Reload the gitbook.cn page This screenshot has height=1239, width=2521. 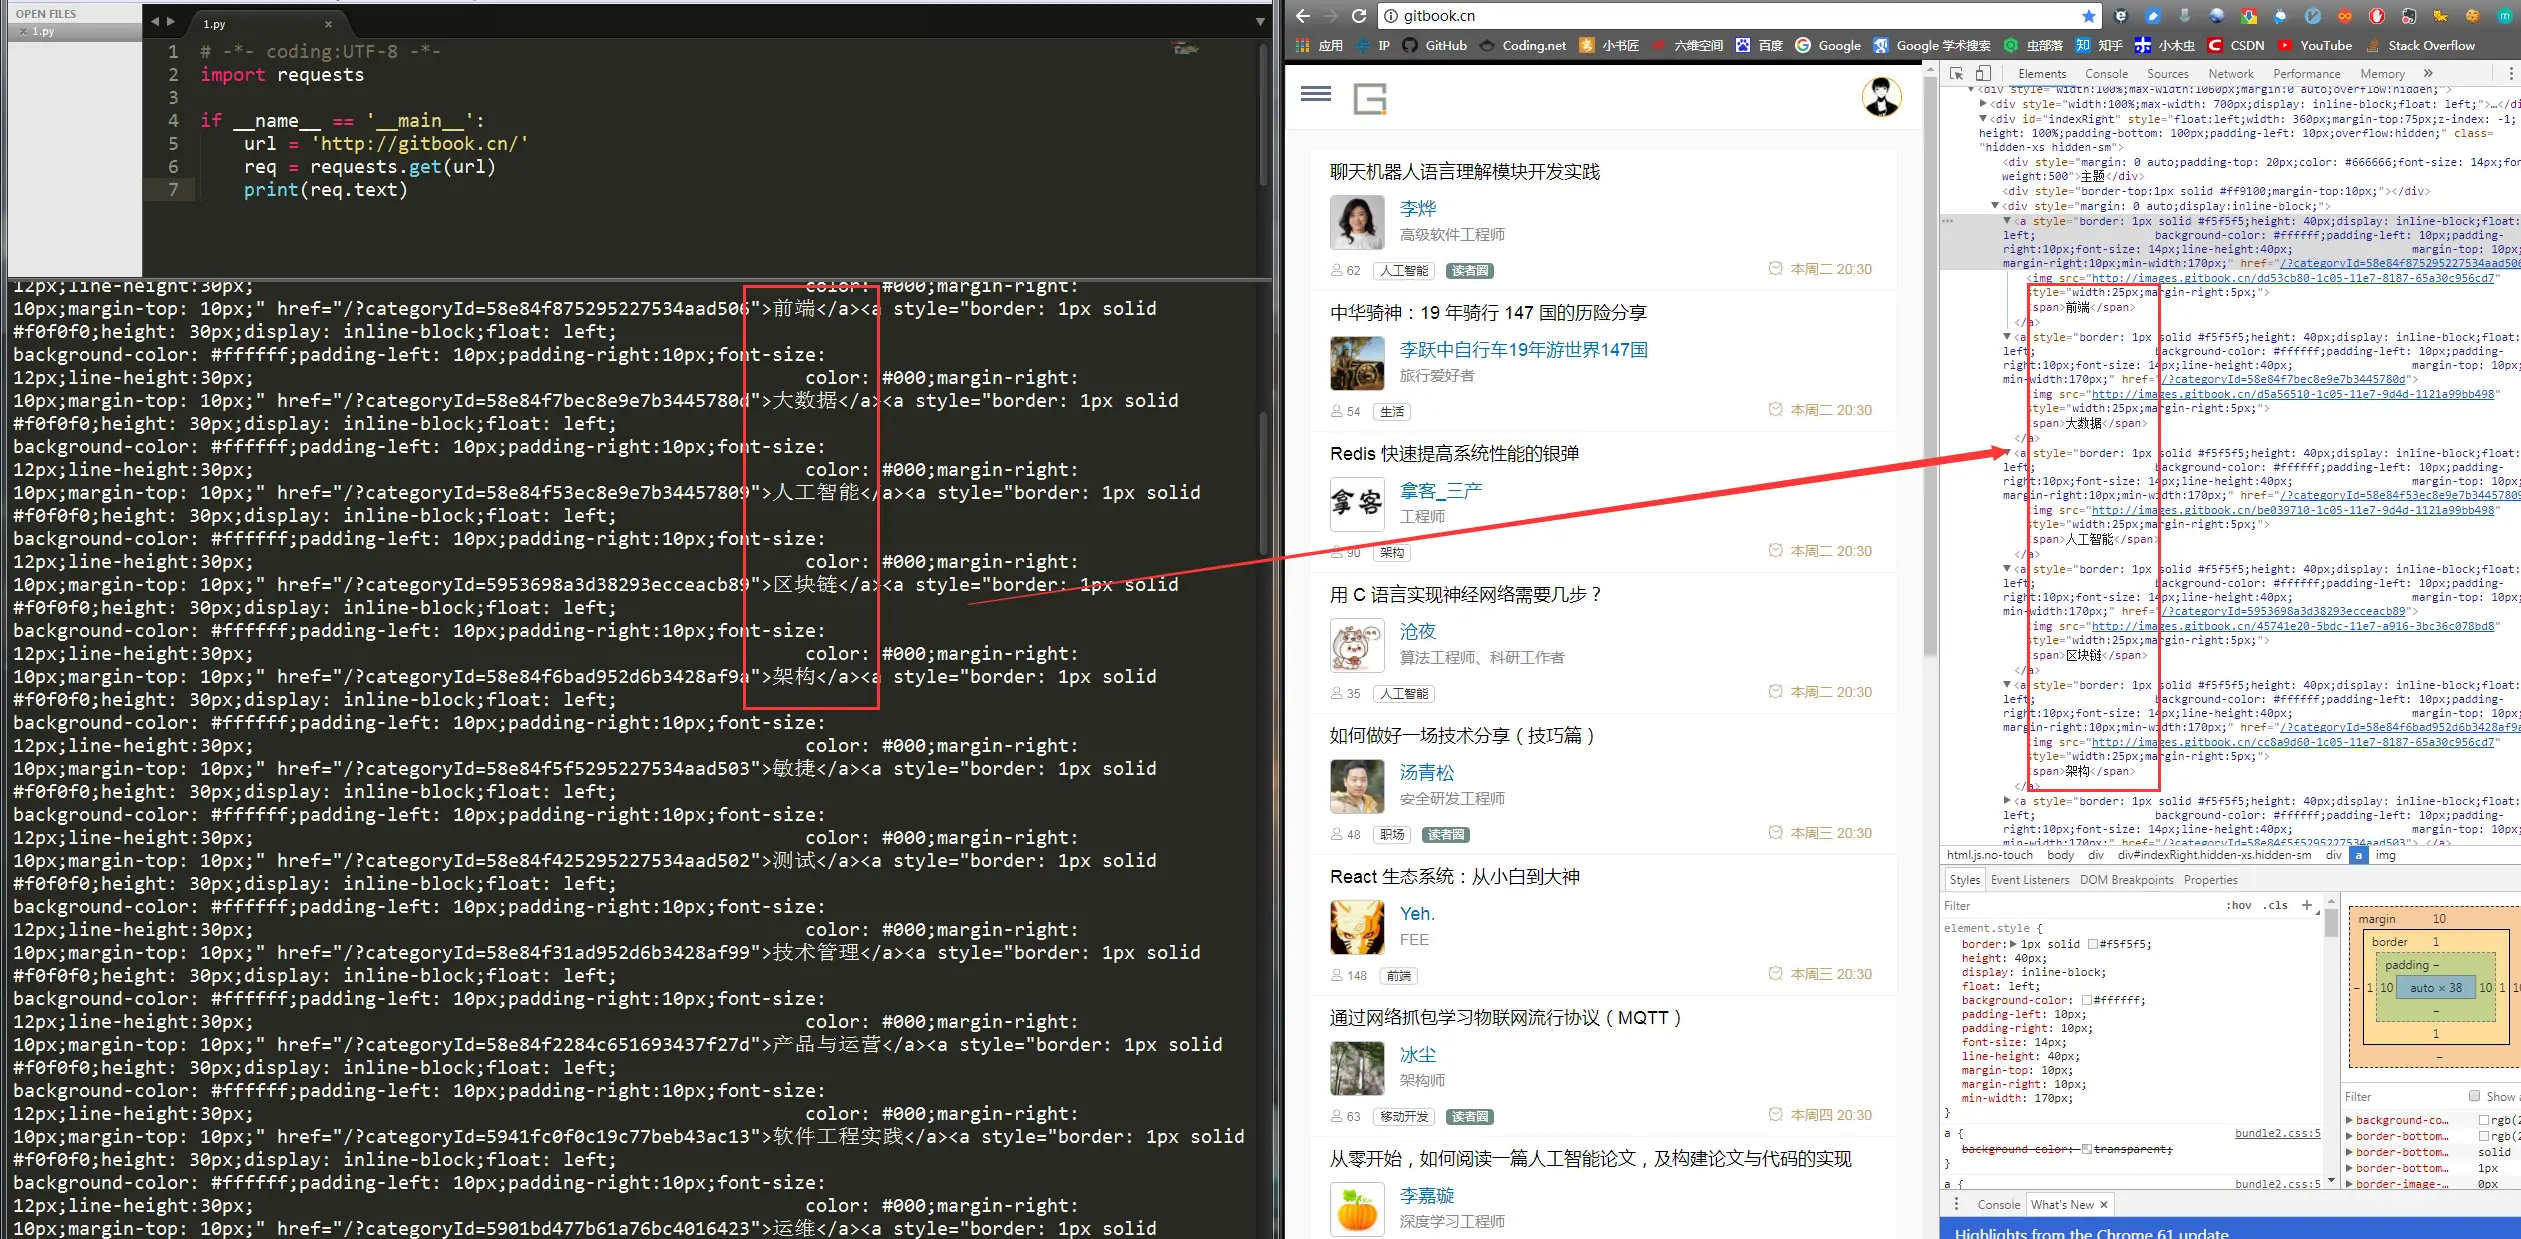pos(1358,16)
